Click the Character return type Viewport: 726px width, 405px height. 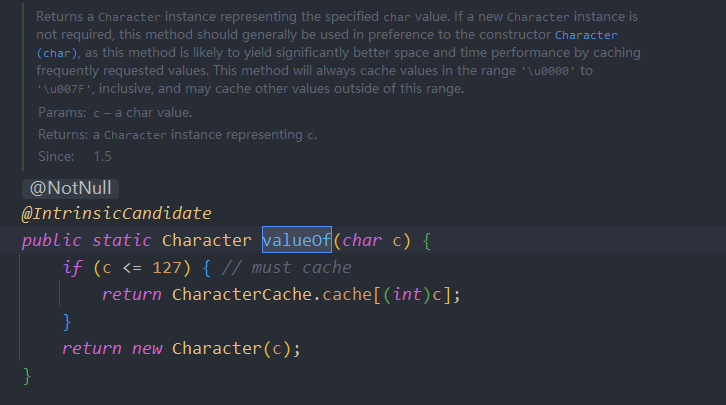click(207, 240)
